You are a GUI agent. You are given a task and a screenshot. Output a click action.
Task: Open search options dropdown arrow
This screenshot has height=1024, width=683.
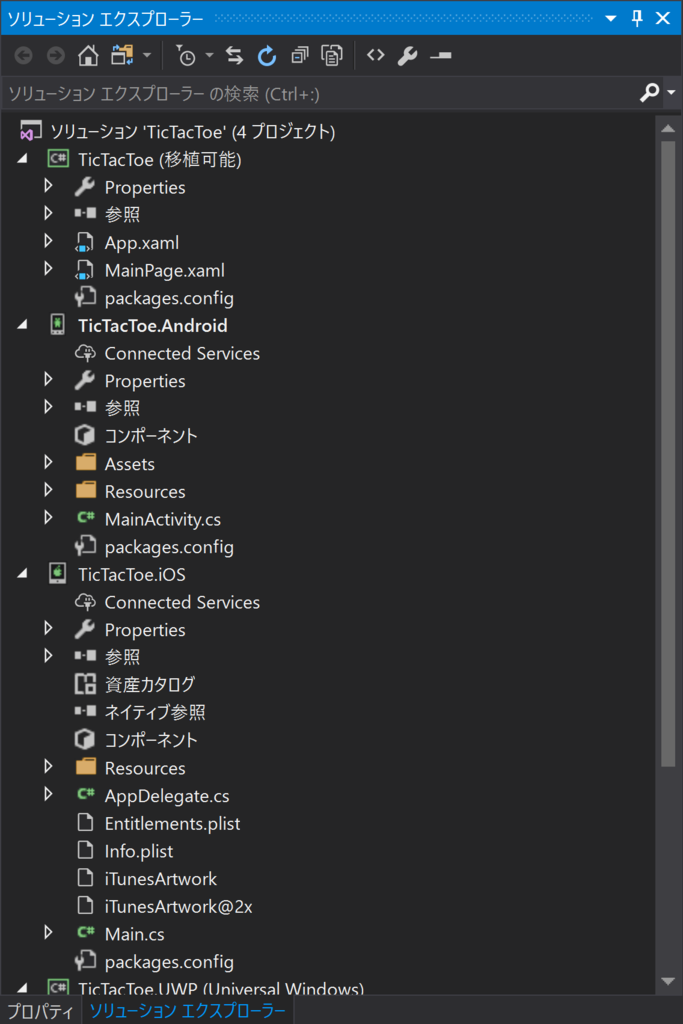point(671,93)
